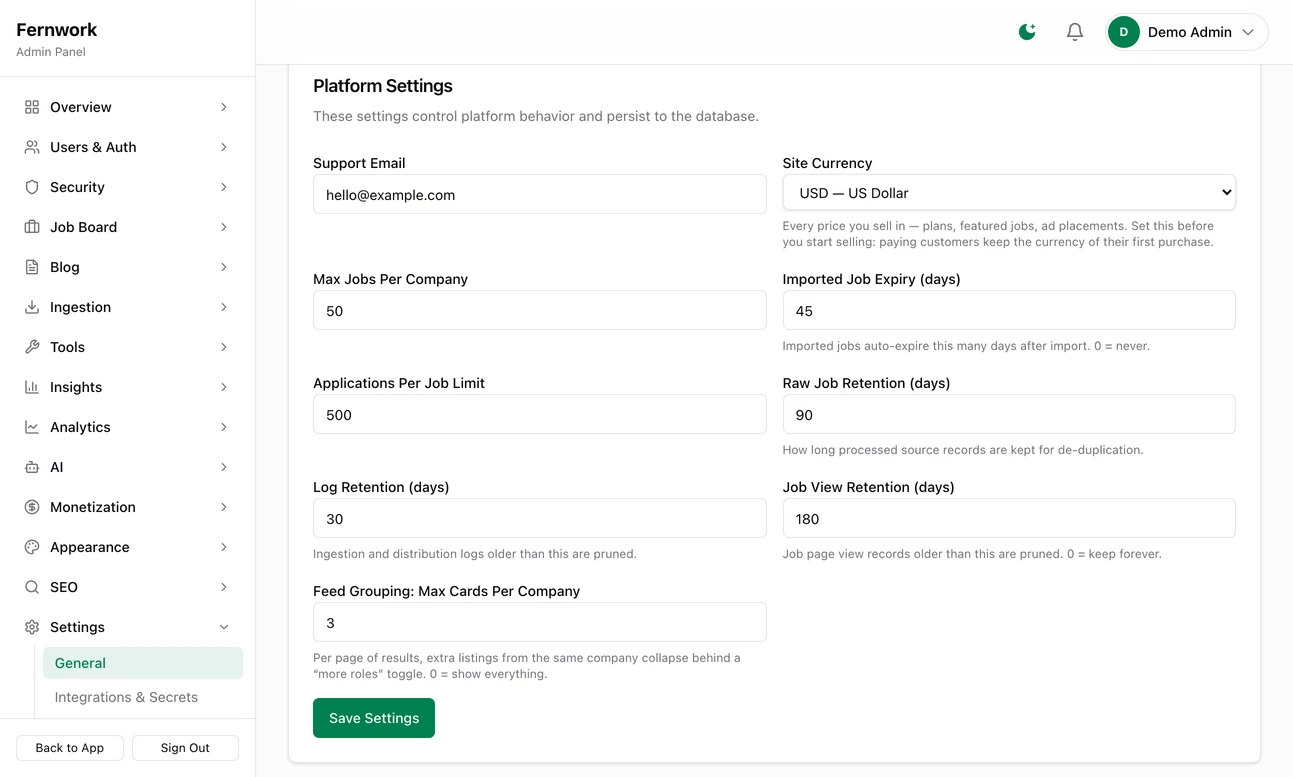
Task: Click the Back to App button
Action: click(x=70, y=748)
